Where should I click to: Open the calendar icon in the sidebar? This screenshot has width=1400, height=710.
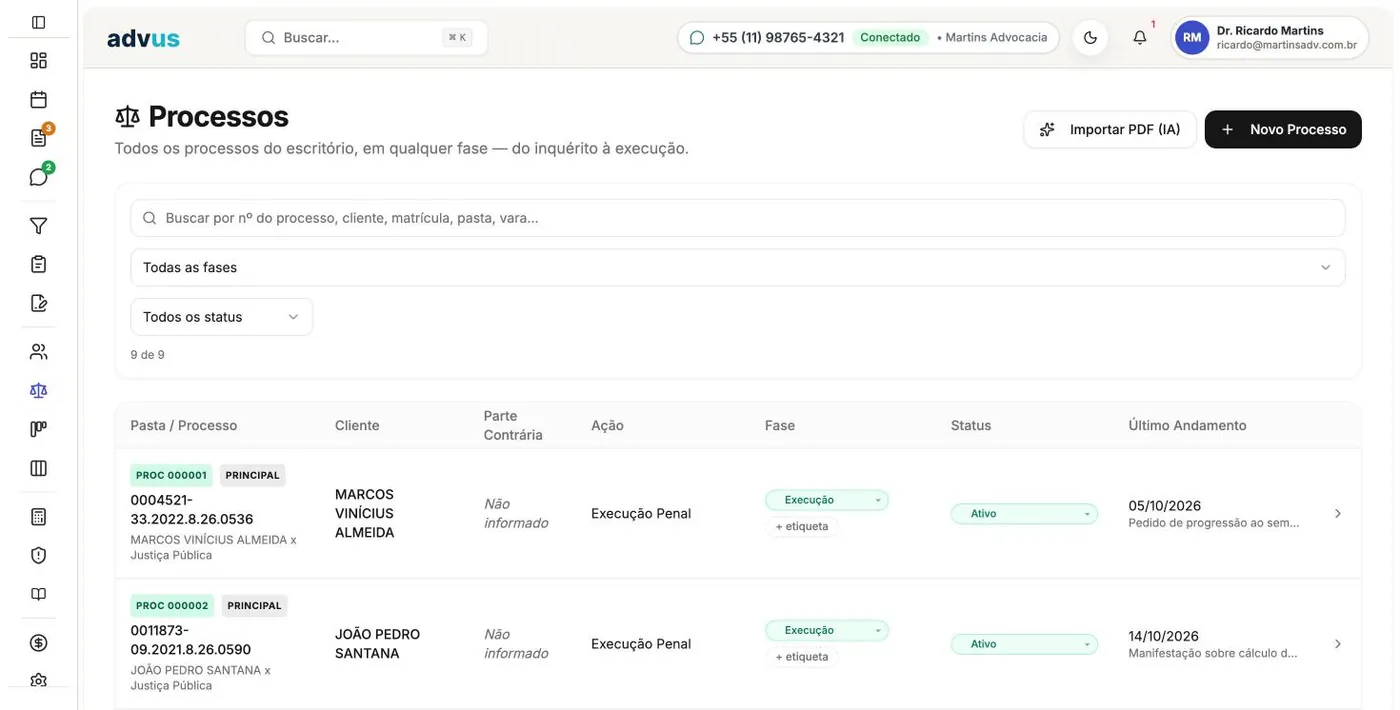pos(39,99)
